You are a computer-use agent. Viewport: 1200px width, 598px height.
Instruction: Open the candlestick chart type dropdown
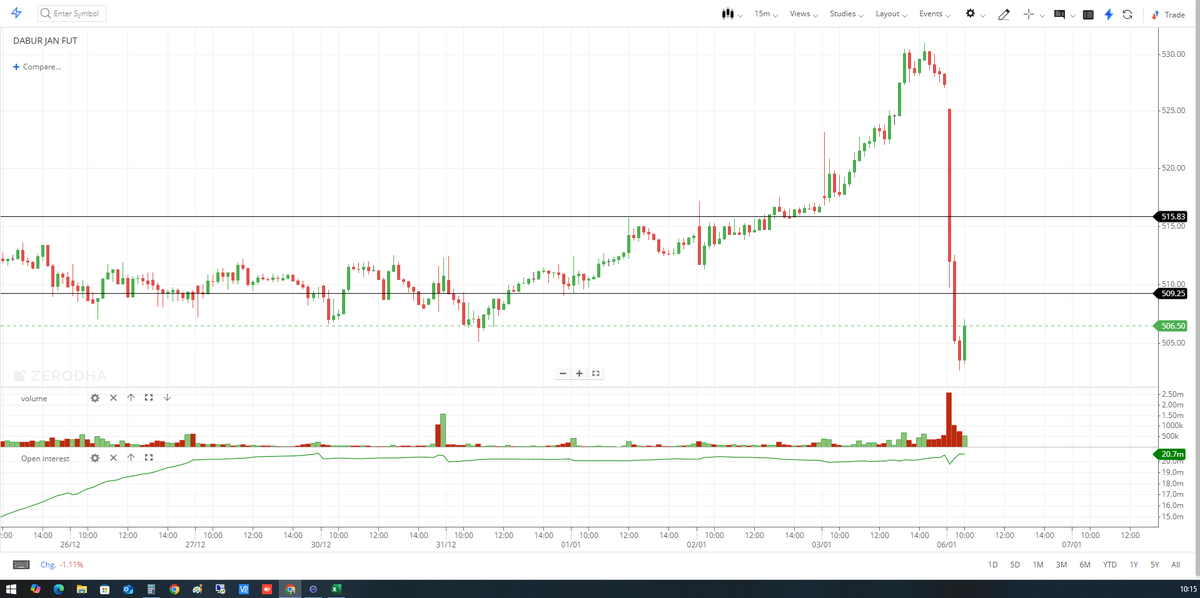tap(732, 14)
